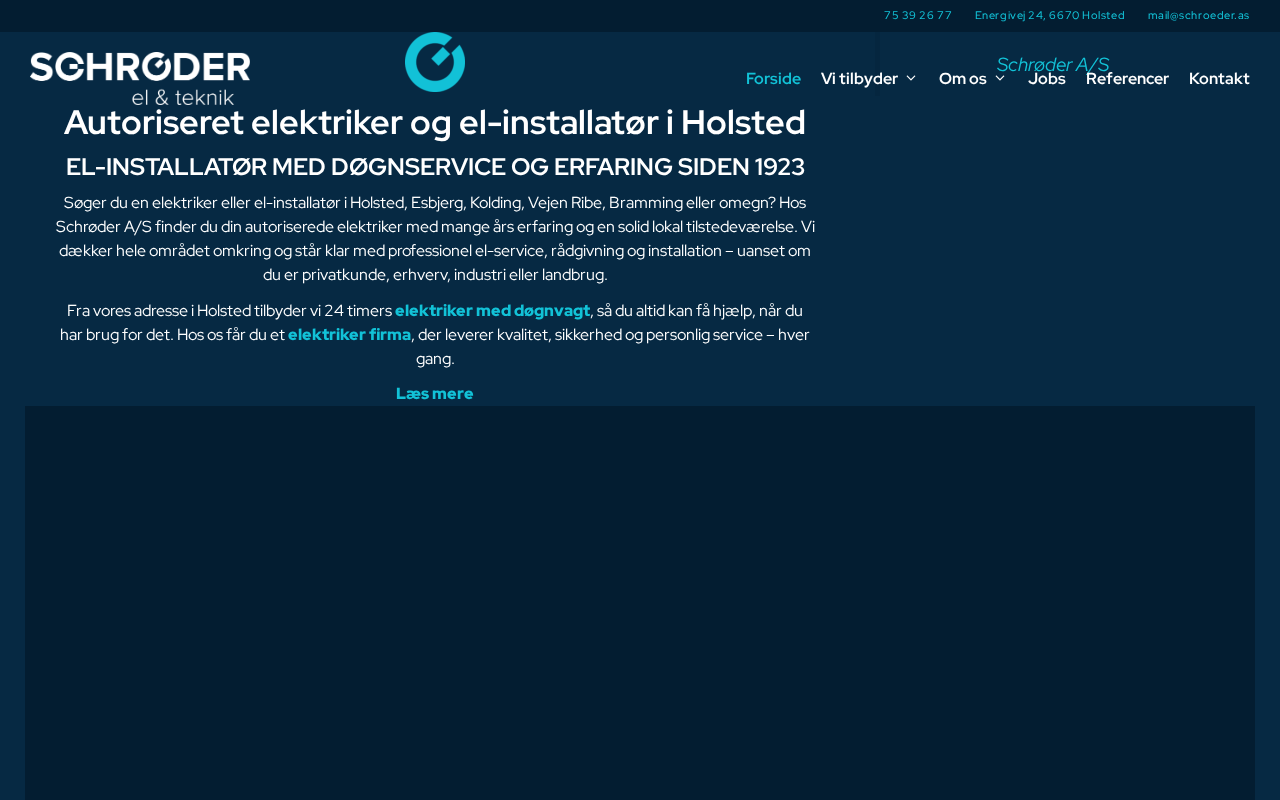1280x800 pixels.
Task: Select heading 'Autoriseret elektriker og el-installatør i Holsted'
Action: pos(435,122)
